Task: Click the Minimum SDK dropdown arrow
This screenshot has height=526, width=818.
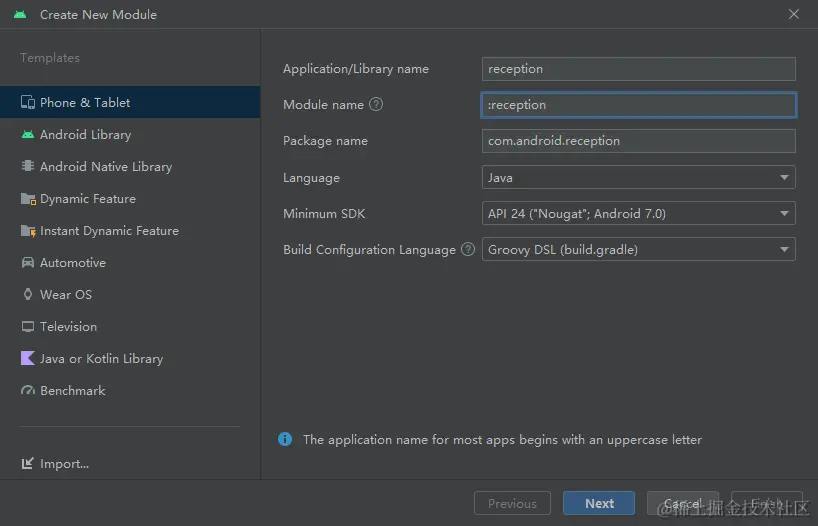Action: 784,213
